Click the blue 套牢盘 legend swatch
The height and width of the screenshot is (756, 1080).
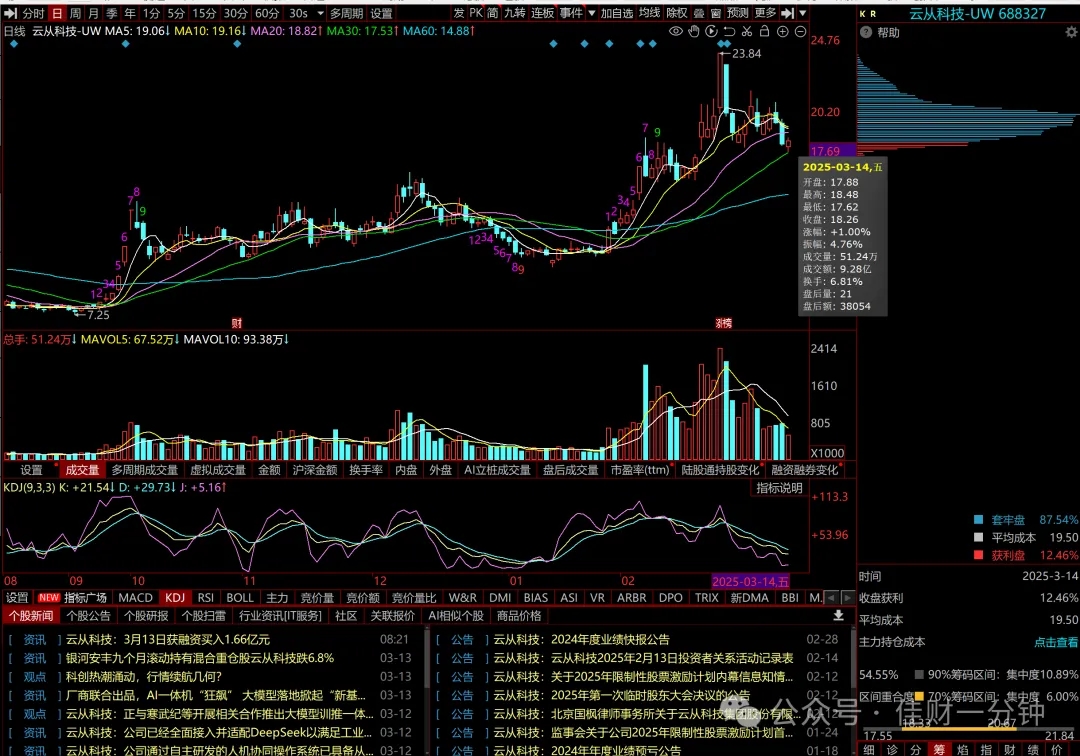point(978,520)
